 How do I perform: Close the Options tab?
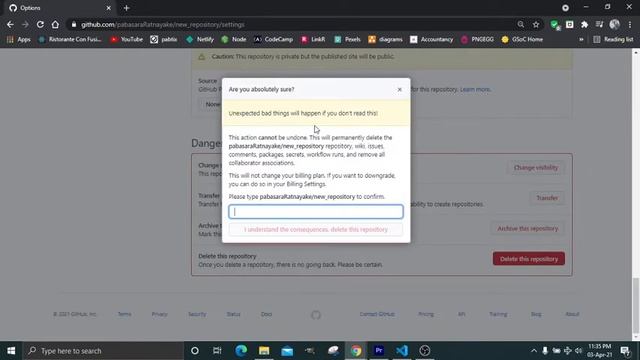click(109, 8)
